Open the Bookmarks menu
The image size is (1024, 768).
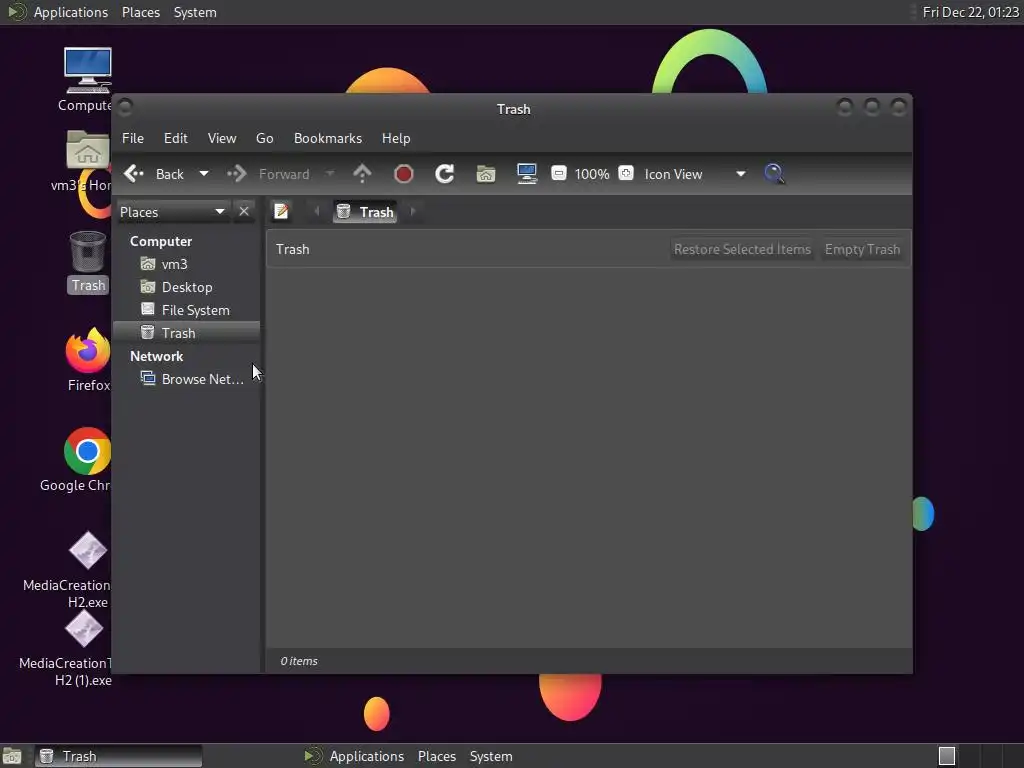click(328, 138)
